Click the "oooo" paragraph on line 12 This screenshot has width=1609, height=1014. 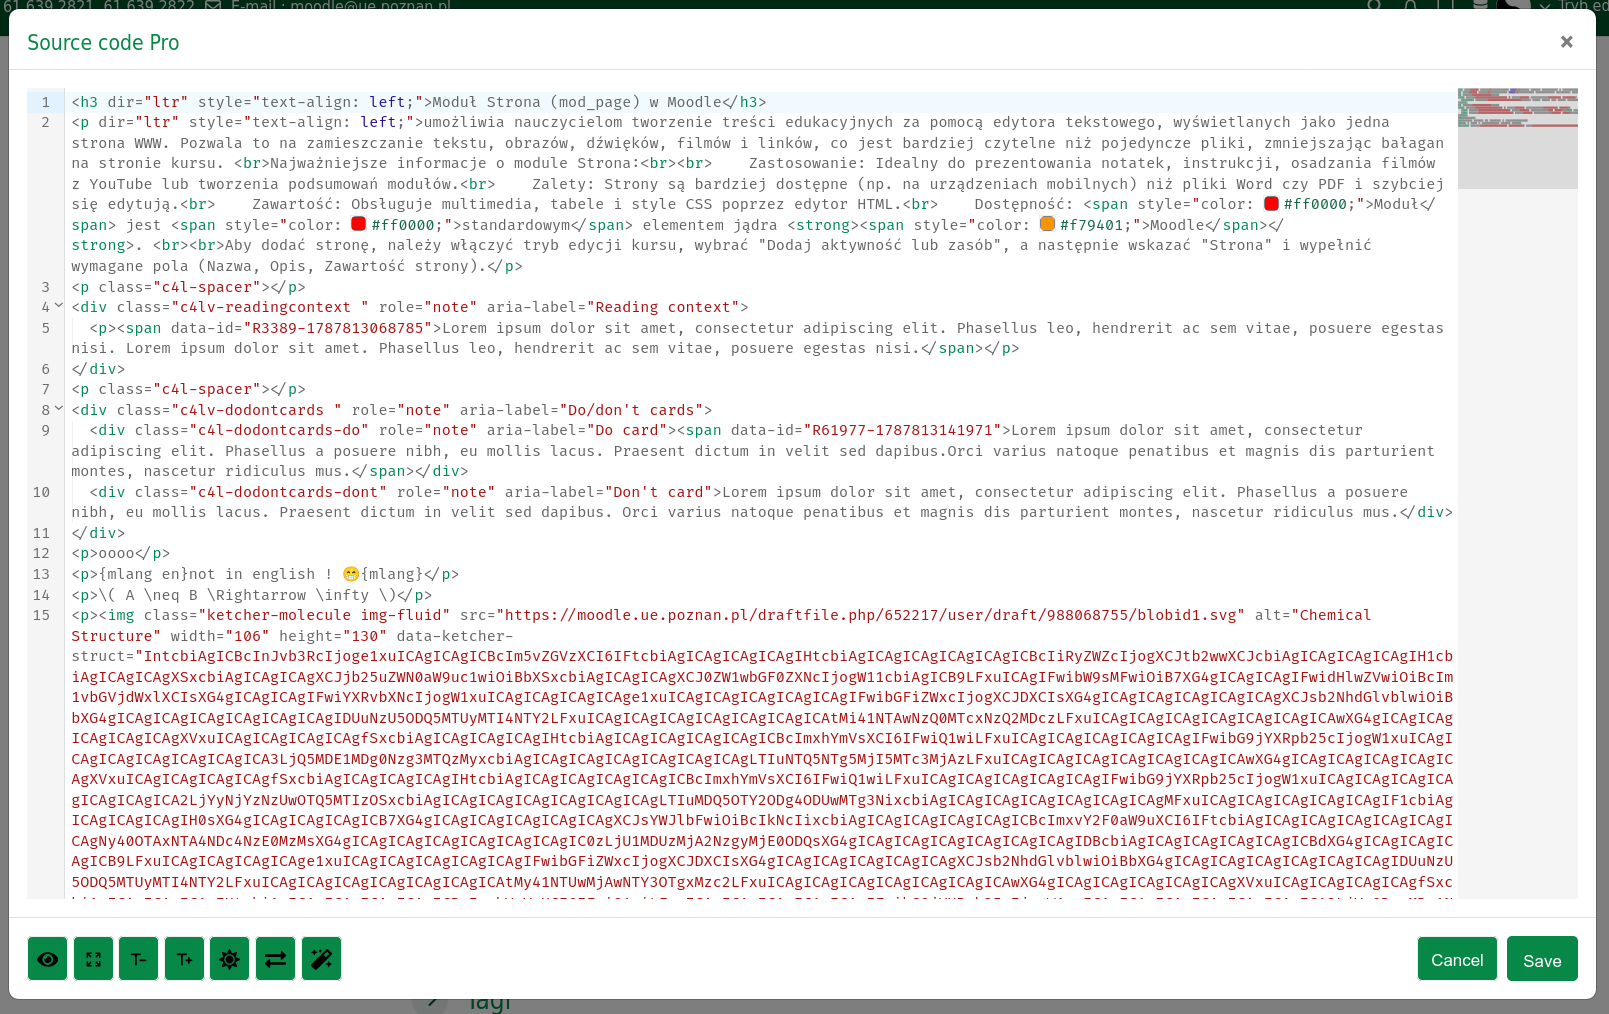(117, 553)
